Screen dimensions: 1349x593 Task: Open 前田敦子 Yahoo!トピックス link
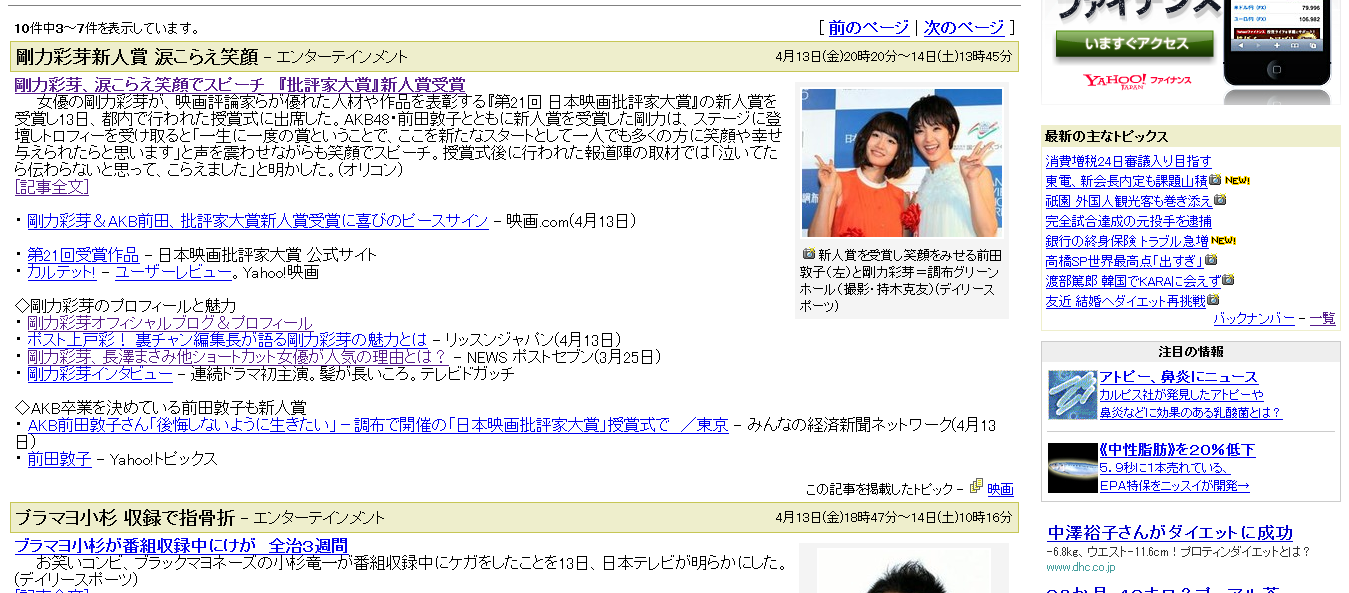pos(59,459)
